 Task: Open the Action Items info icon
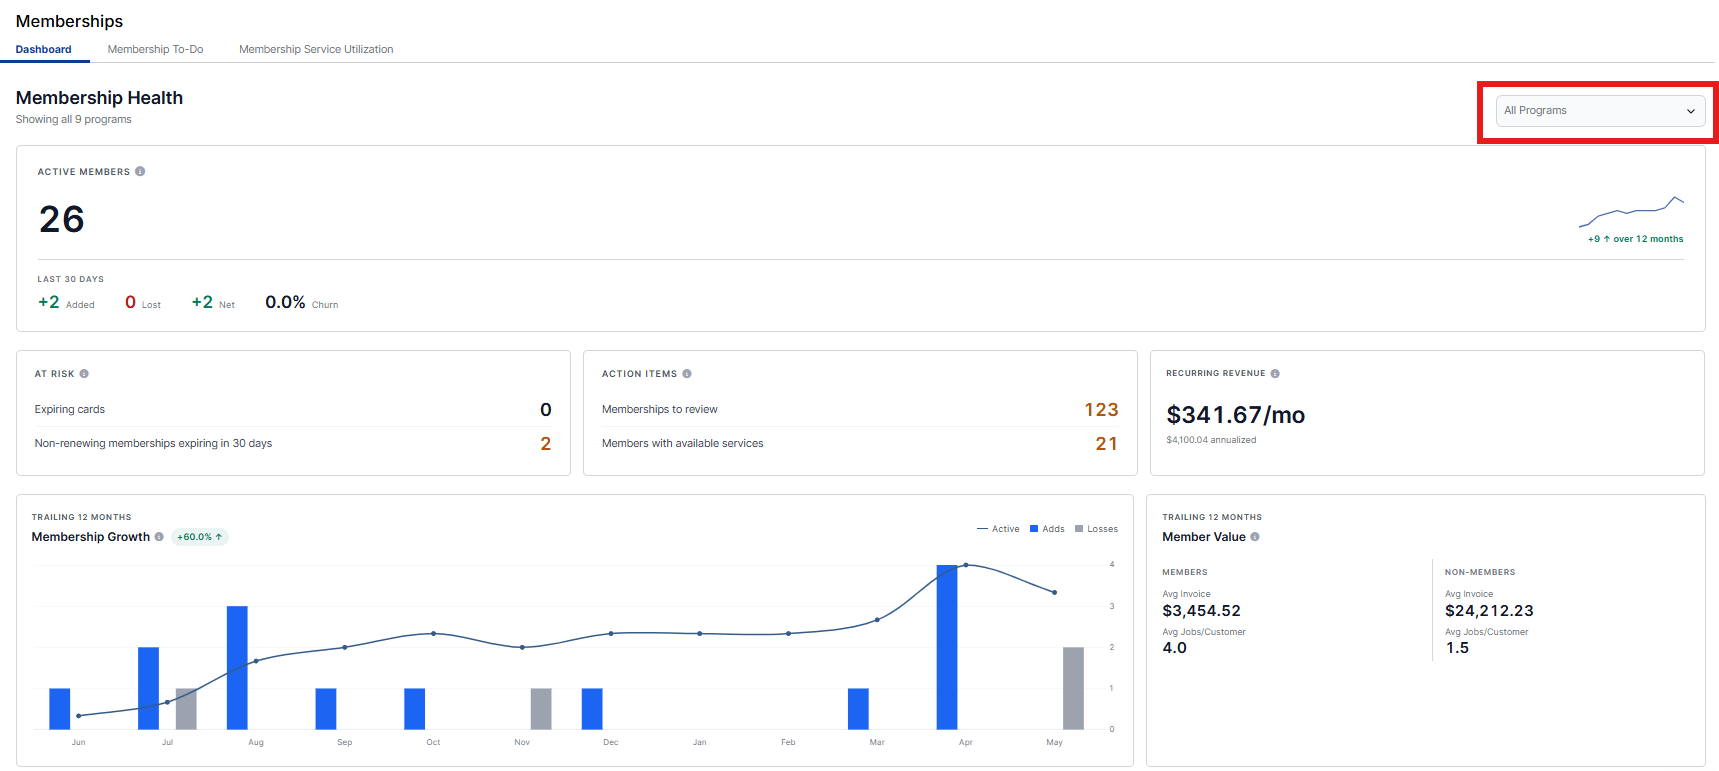point(687,374)
